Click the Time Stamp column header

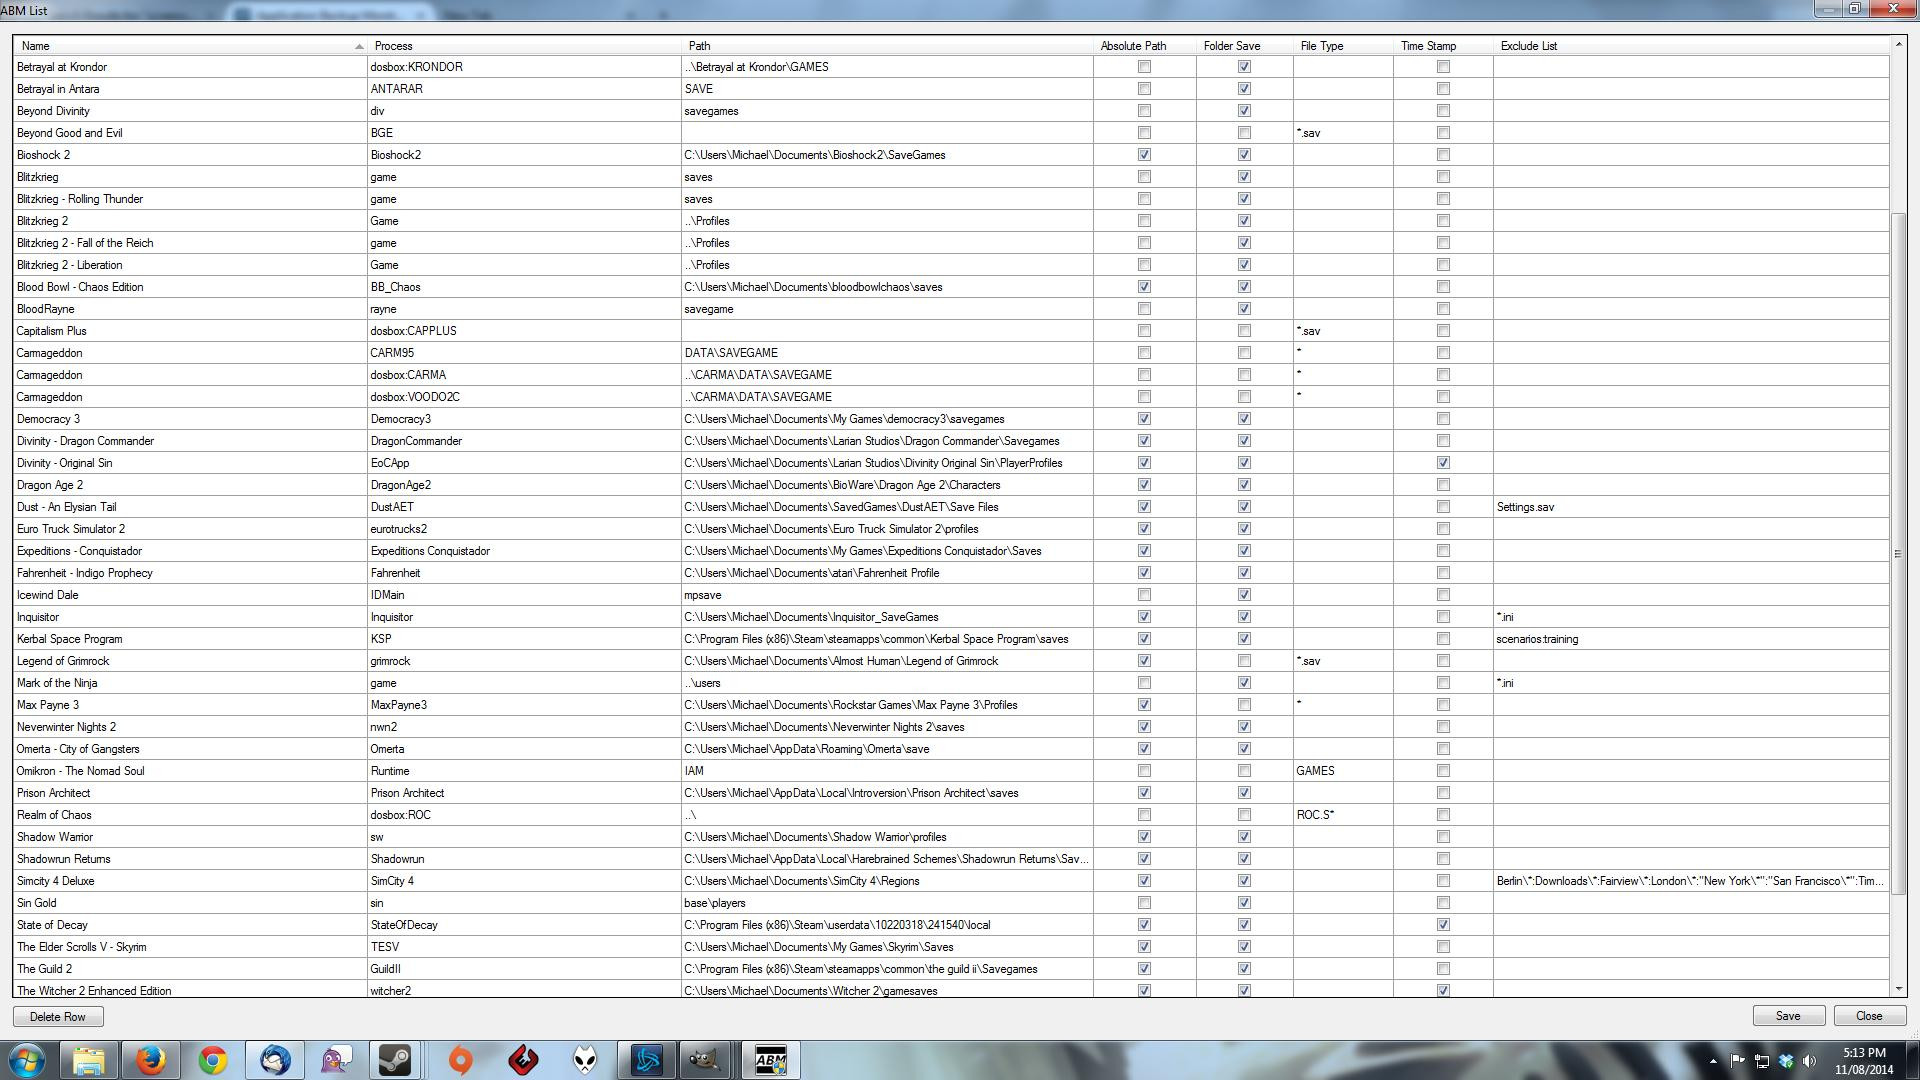[1443, 46]
